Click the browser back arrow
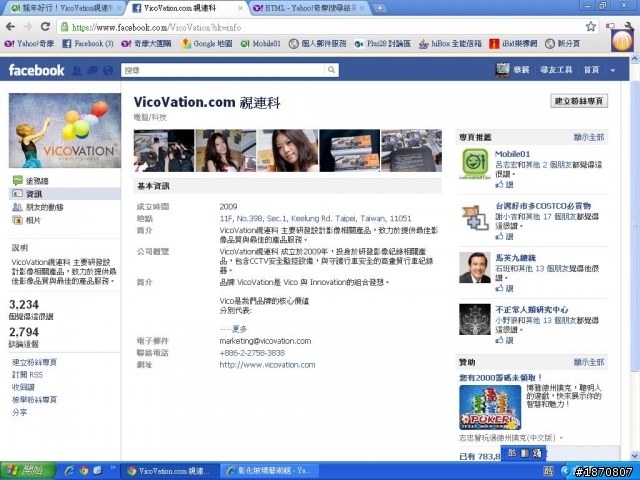The width and height of the screenshot is (640, 480). 11,27
